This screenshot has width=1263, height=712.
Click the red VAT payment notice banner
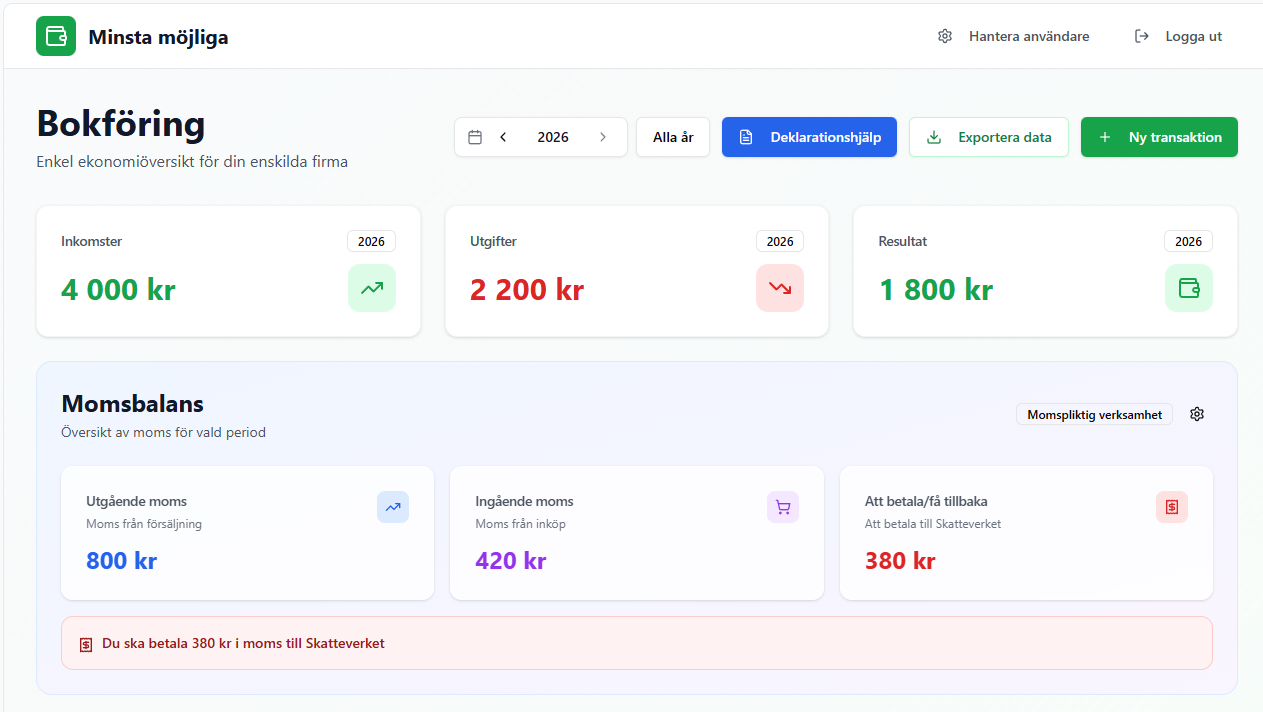tap(636, 643)
